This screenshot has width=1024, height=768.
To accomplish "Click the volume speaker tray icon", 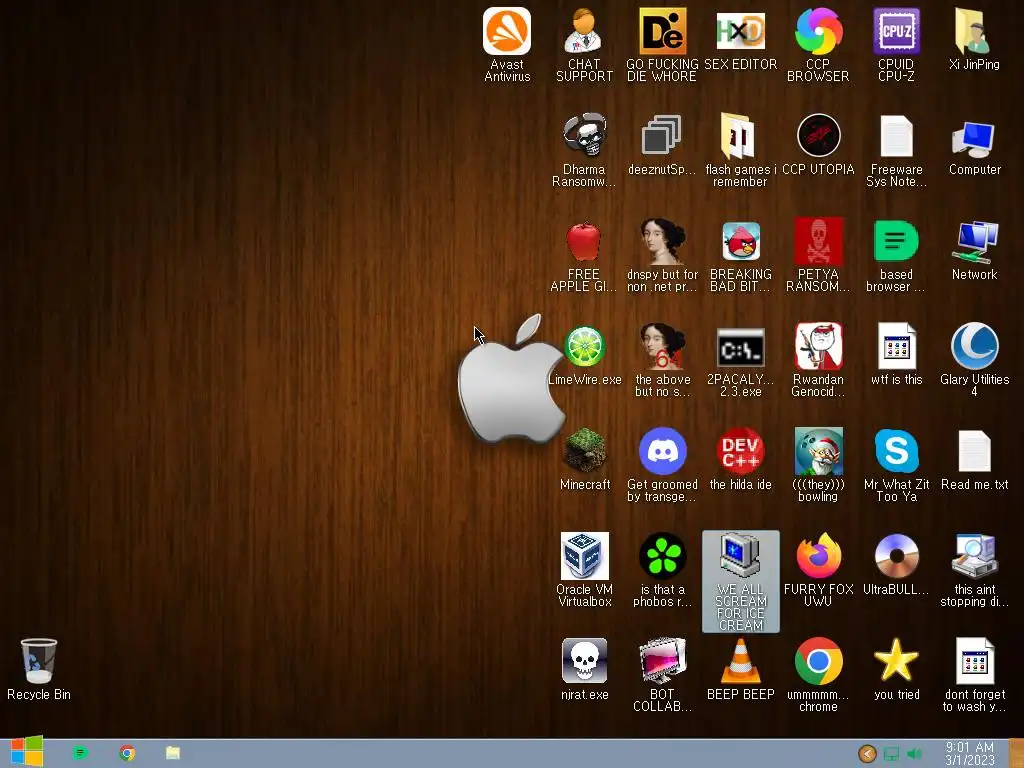I will (x=914, y=754).
